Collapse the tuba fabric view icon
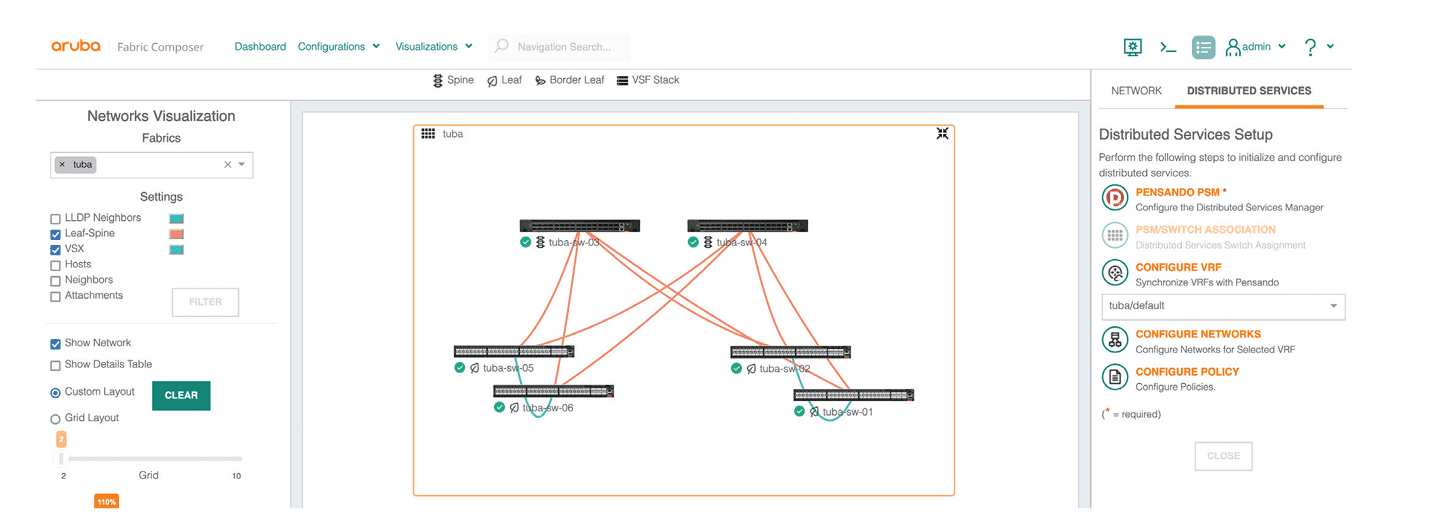The width and height of the screenshot is (1431, 517). (942, 133)
